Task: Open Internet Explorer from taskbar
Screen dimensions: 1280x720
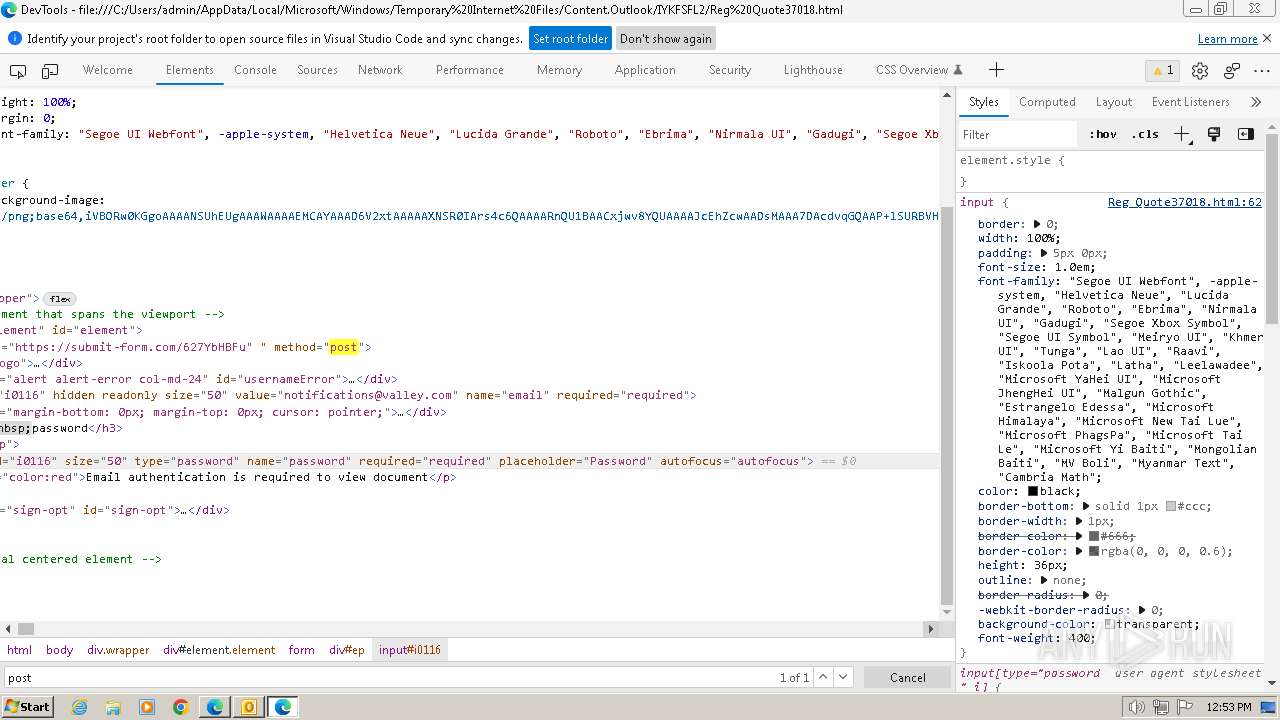Action: pyautogui.click(x=79, y=707)
